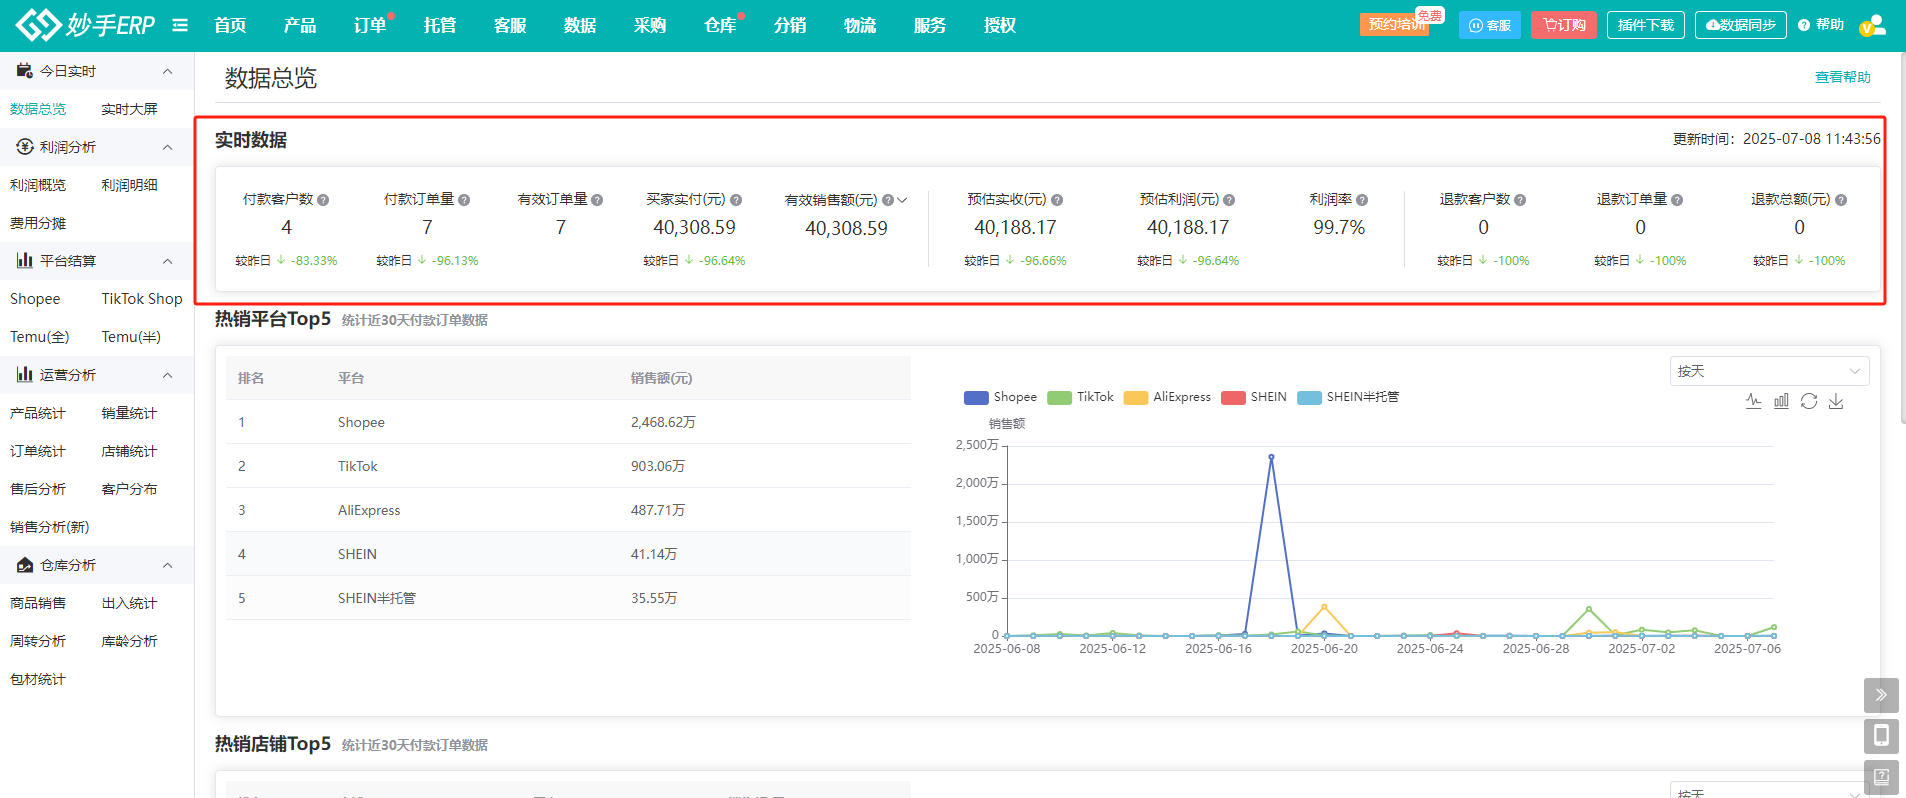Click the 今日实时 section icon
The height and width of the screenshot is (798, 1906).
(x=25, y=71)
